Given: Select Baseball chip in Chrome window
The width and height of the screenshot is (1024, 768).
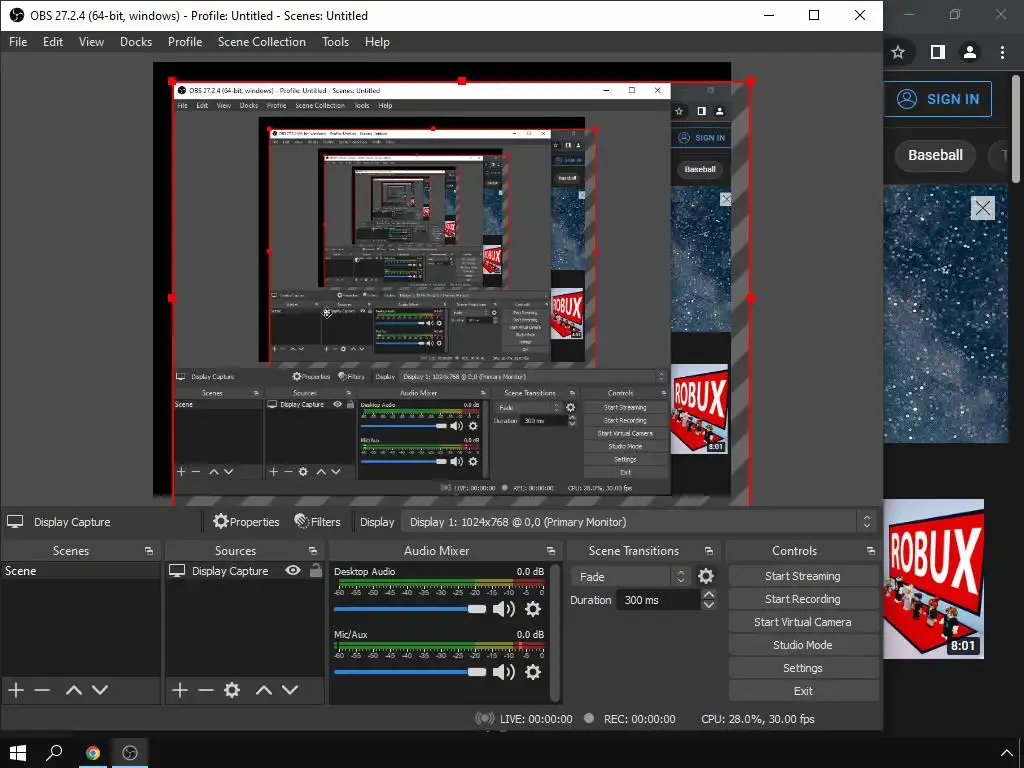Looking at the screenshot, I should pyautogui.click(x=935, y=155).
